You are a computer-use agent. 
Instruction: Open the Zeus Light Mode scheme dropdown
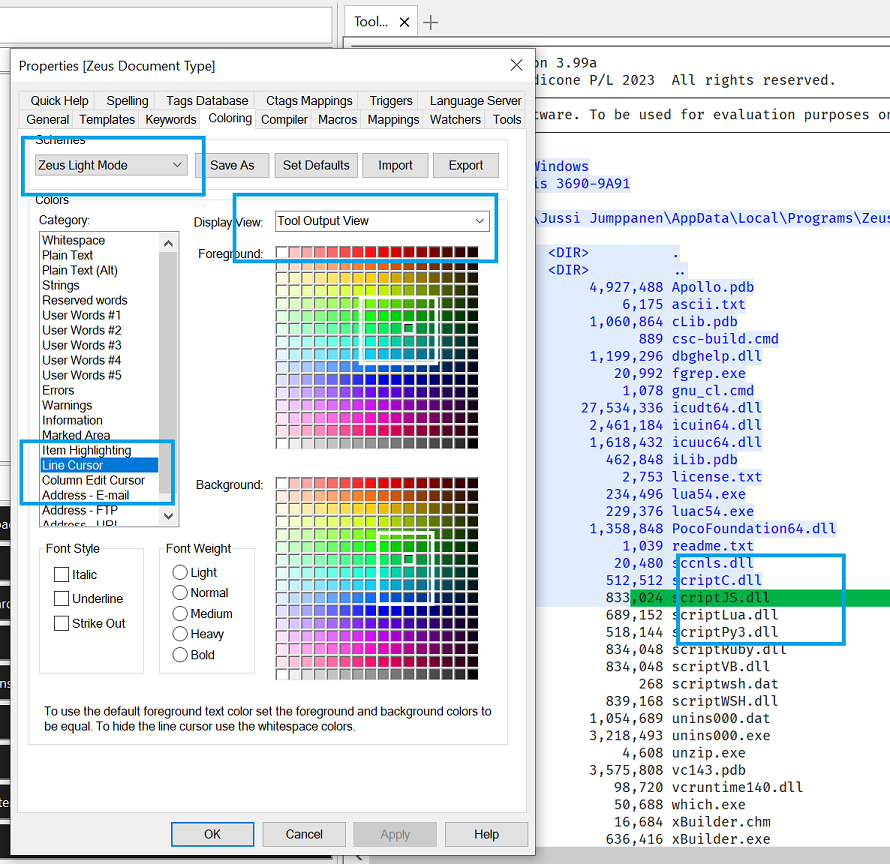111,165
